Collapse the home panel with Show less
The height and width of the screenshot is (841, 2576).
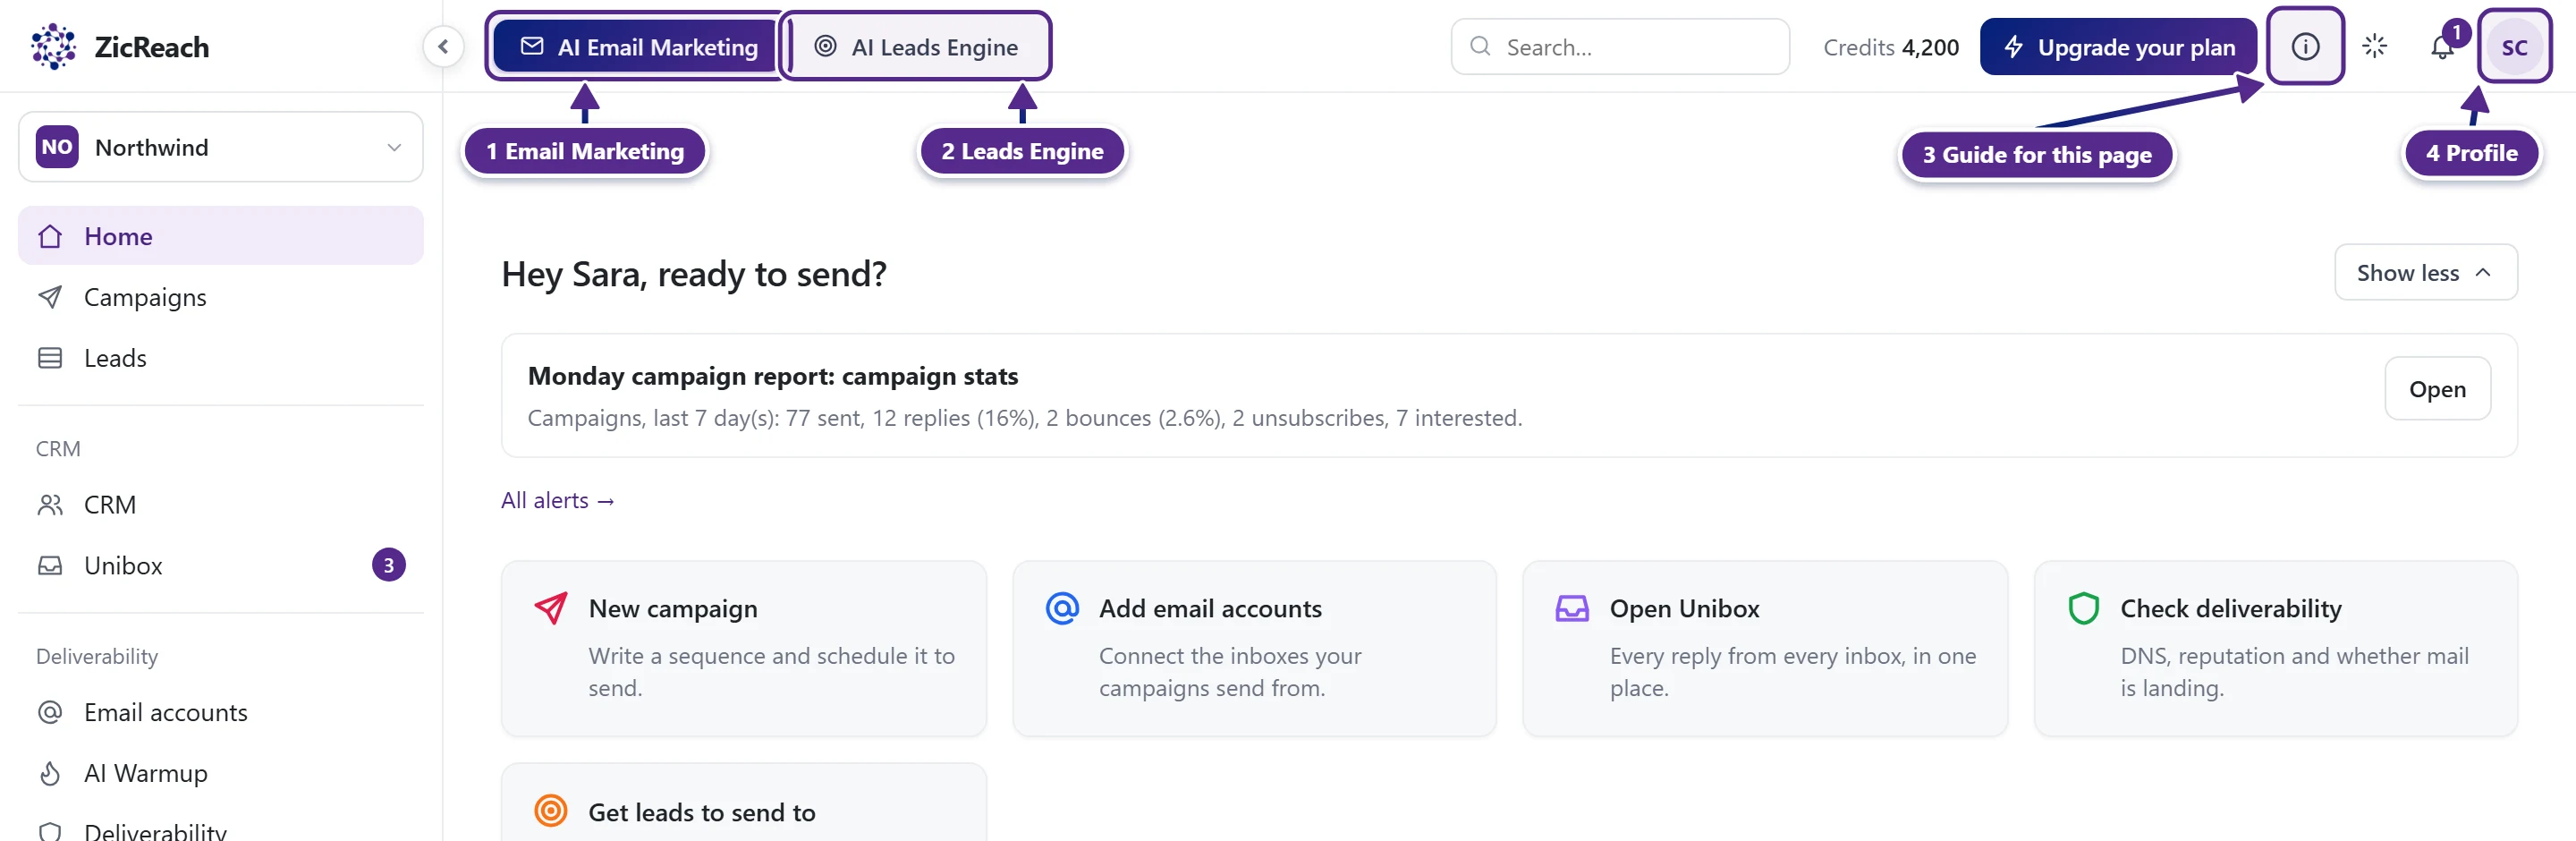[x=2425, y=272]
